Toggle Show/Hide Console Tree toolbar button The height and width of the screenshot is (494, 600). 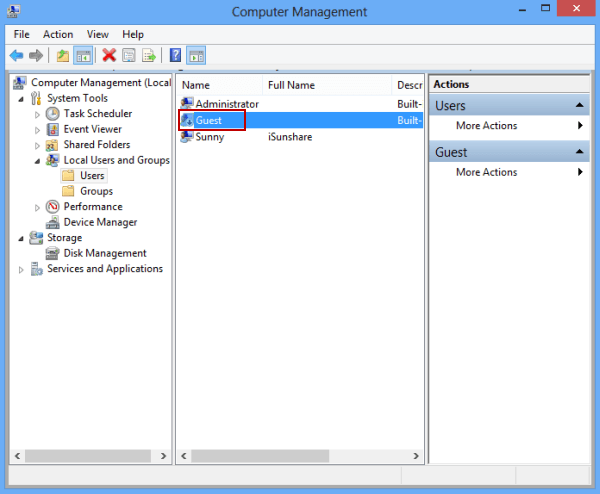82,56
